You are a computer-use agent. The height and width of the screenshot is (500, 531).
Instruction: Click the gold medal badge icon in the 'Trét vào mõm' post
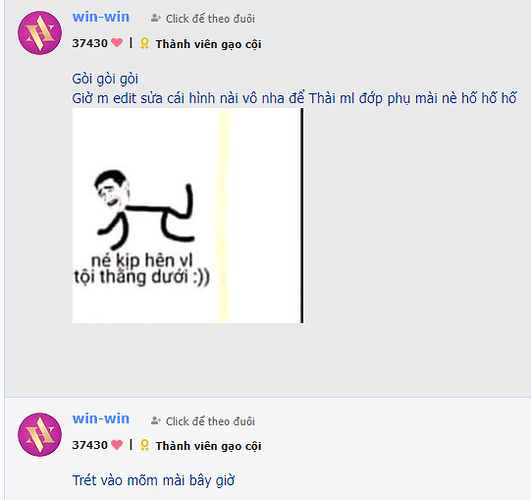coord(145,445)
